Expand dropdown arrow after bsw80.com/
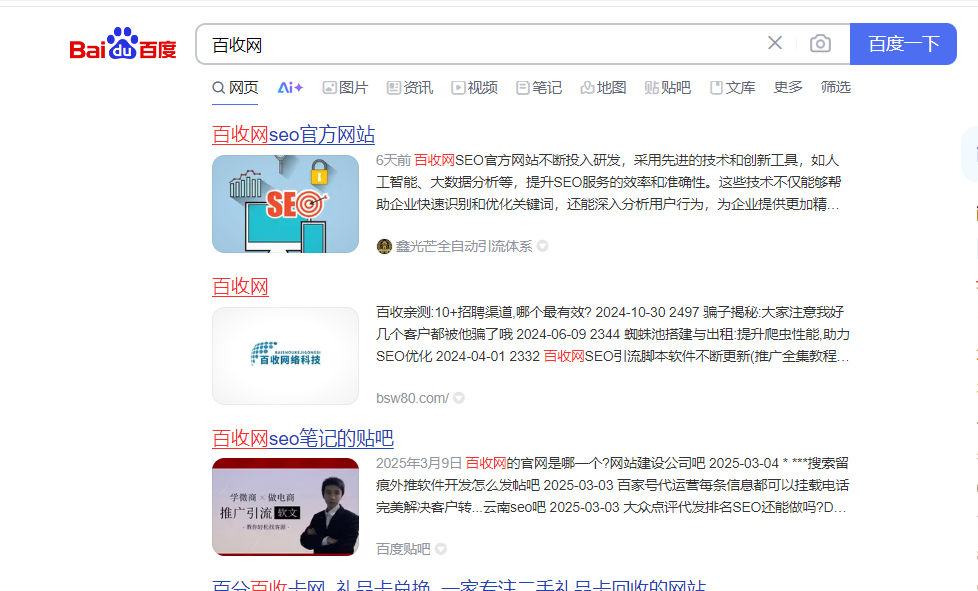Viewport: 978px width, 591px height. point(459,398)
